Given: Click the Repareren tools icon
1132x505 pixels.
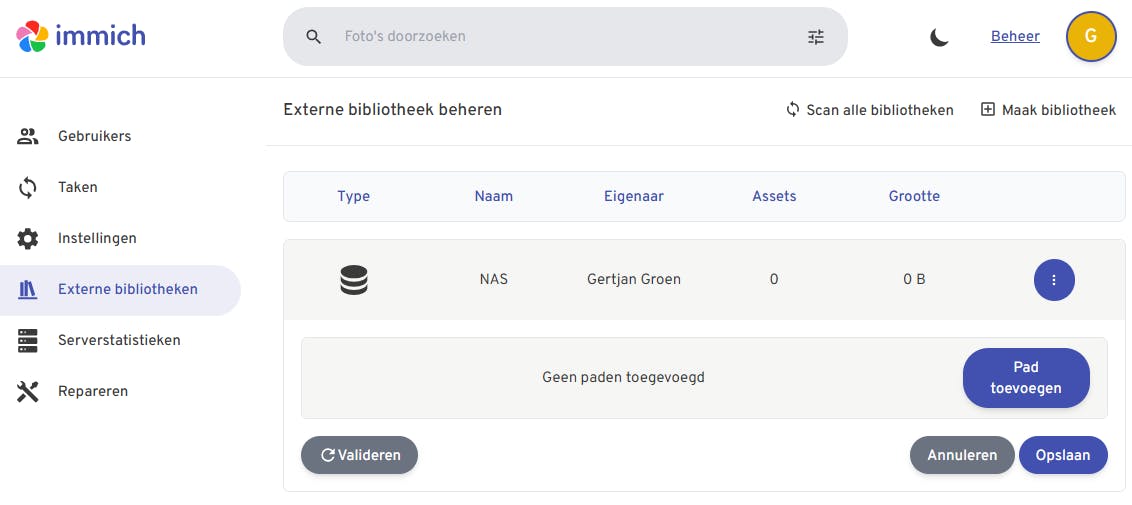Looking at the screenshot, I should pyautogui.click(x=28, y=391).
